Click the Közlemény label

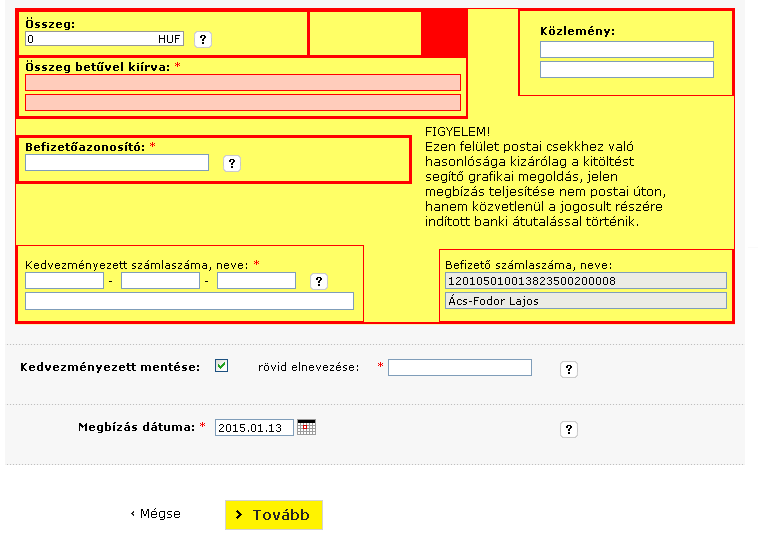[x=577, y=31]
